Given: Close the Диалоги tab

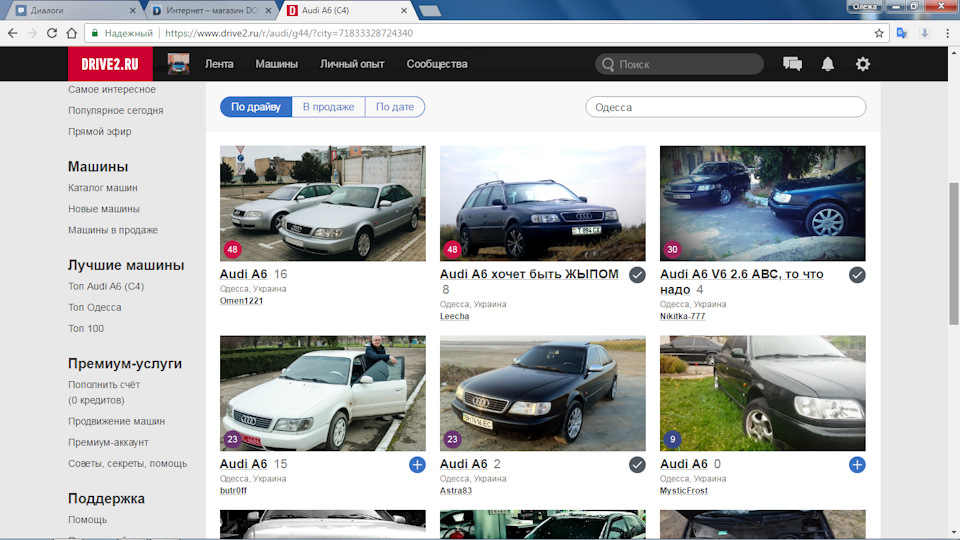Looking at the screenshot, I should (133, 10).
